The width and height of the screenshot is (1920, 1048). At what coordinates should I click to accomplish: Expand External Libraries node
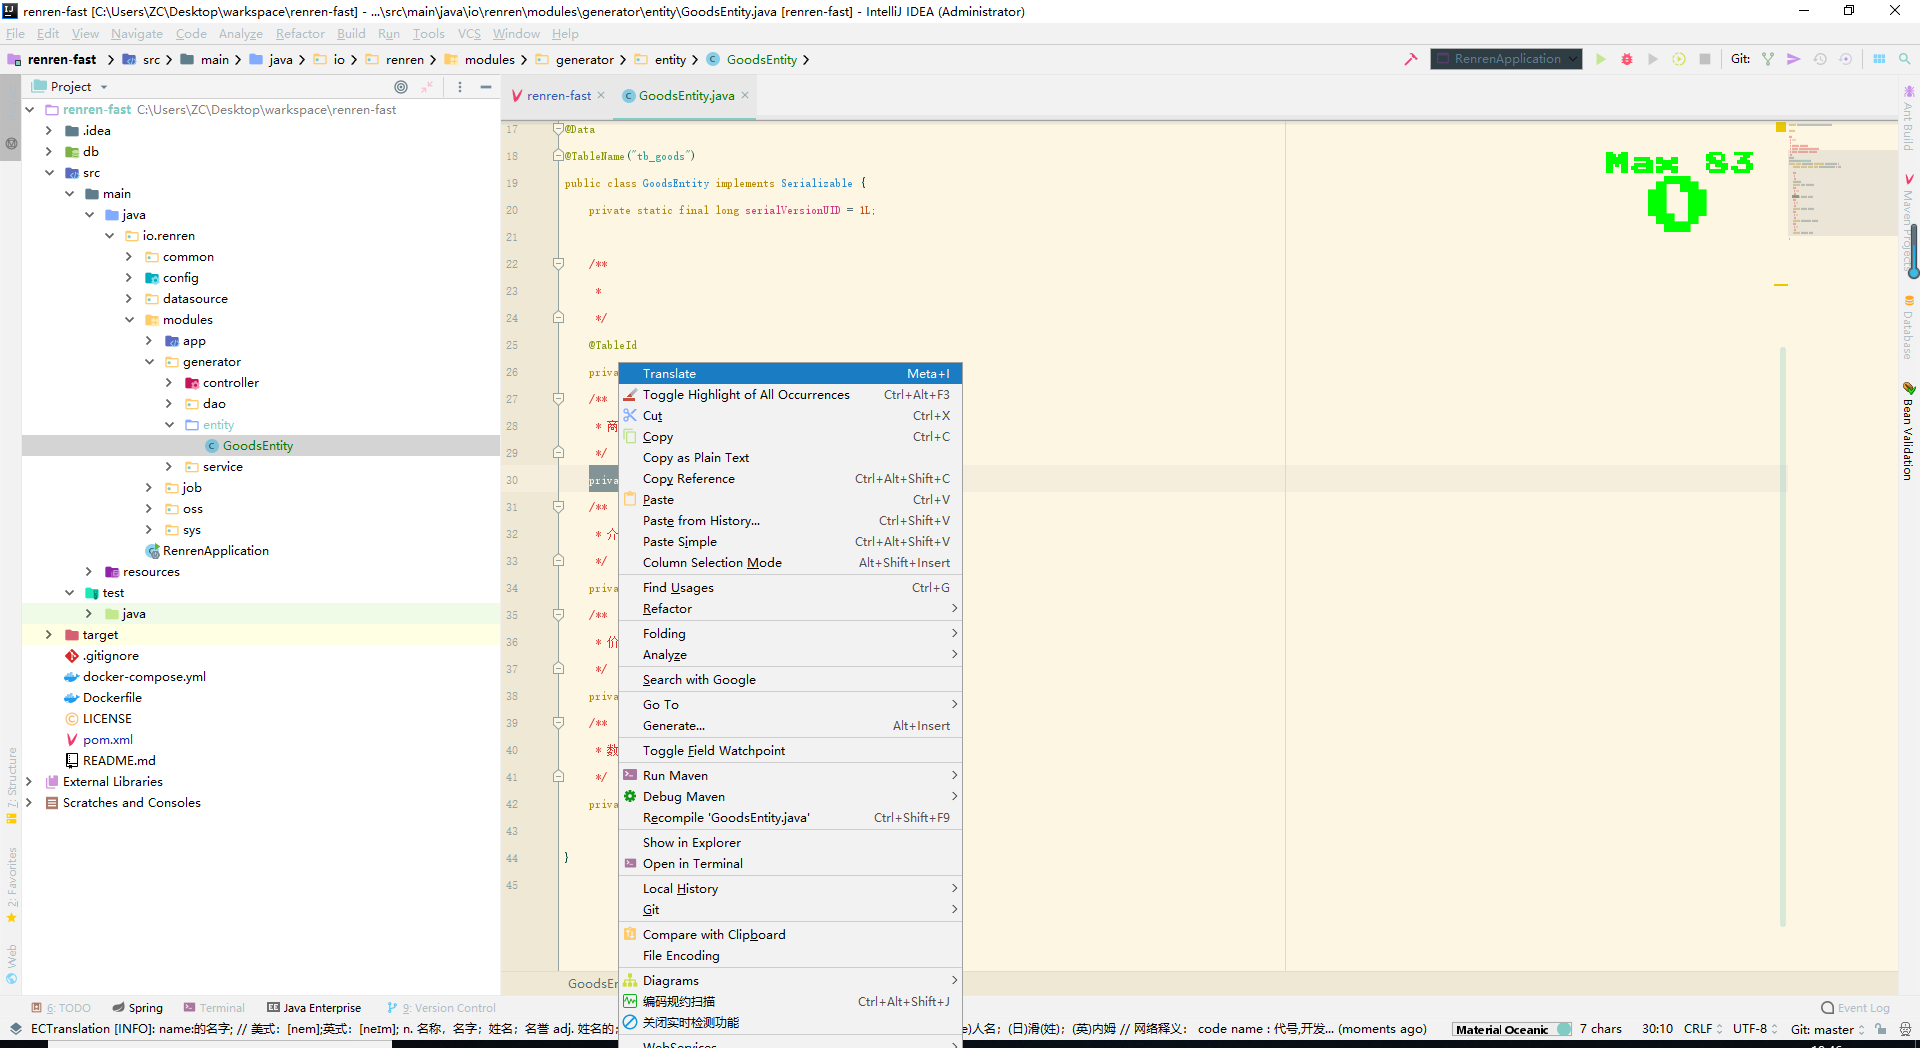coord(29,782)
